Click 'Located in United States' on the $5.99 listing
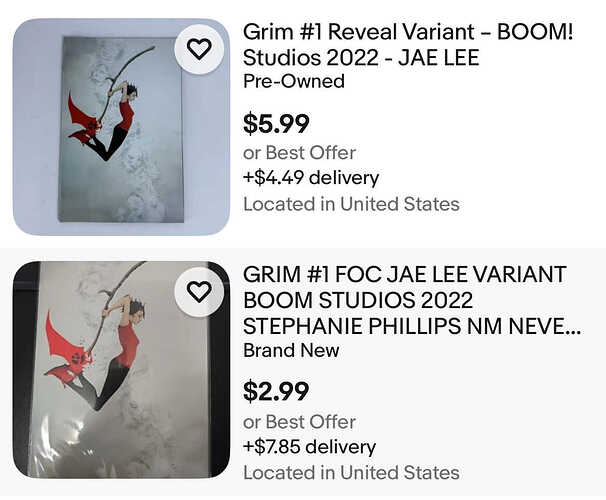Screen dimensions: 606x500 (x=351, y=204)
